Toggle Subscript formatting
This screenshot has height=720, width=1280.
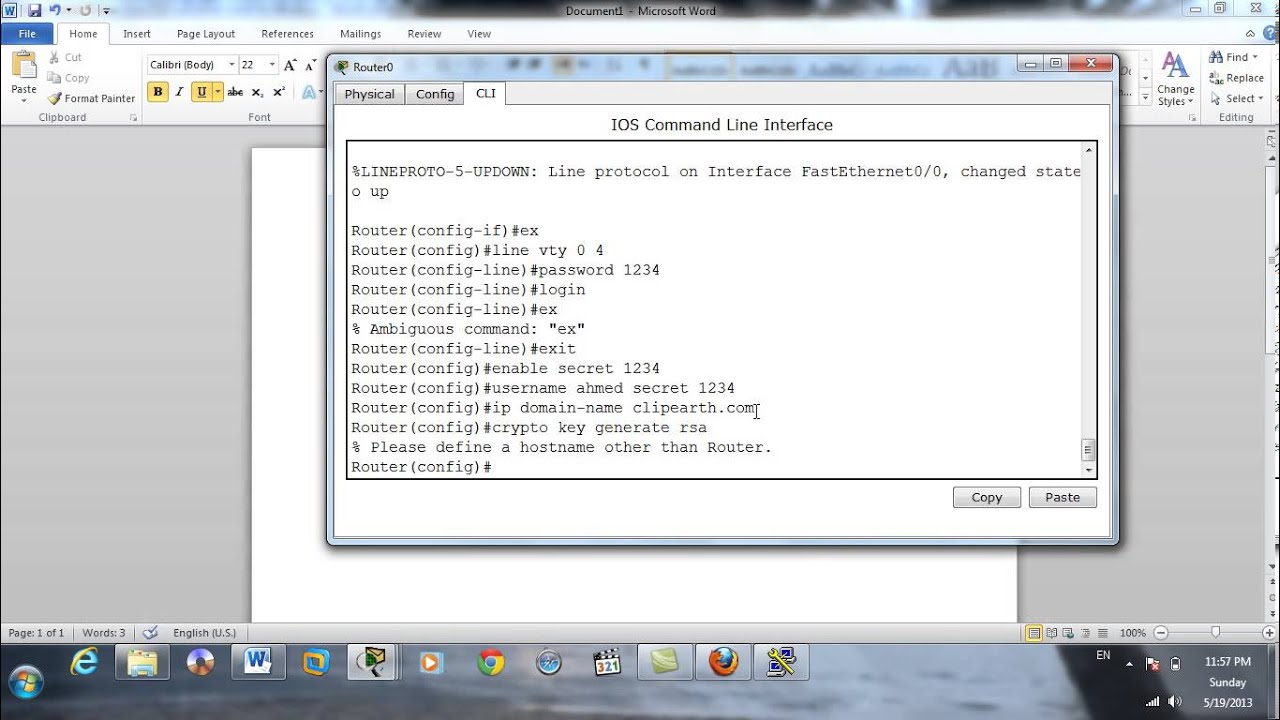pyautogui.click(x=257, y=92)
